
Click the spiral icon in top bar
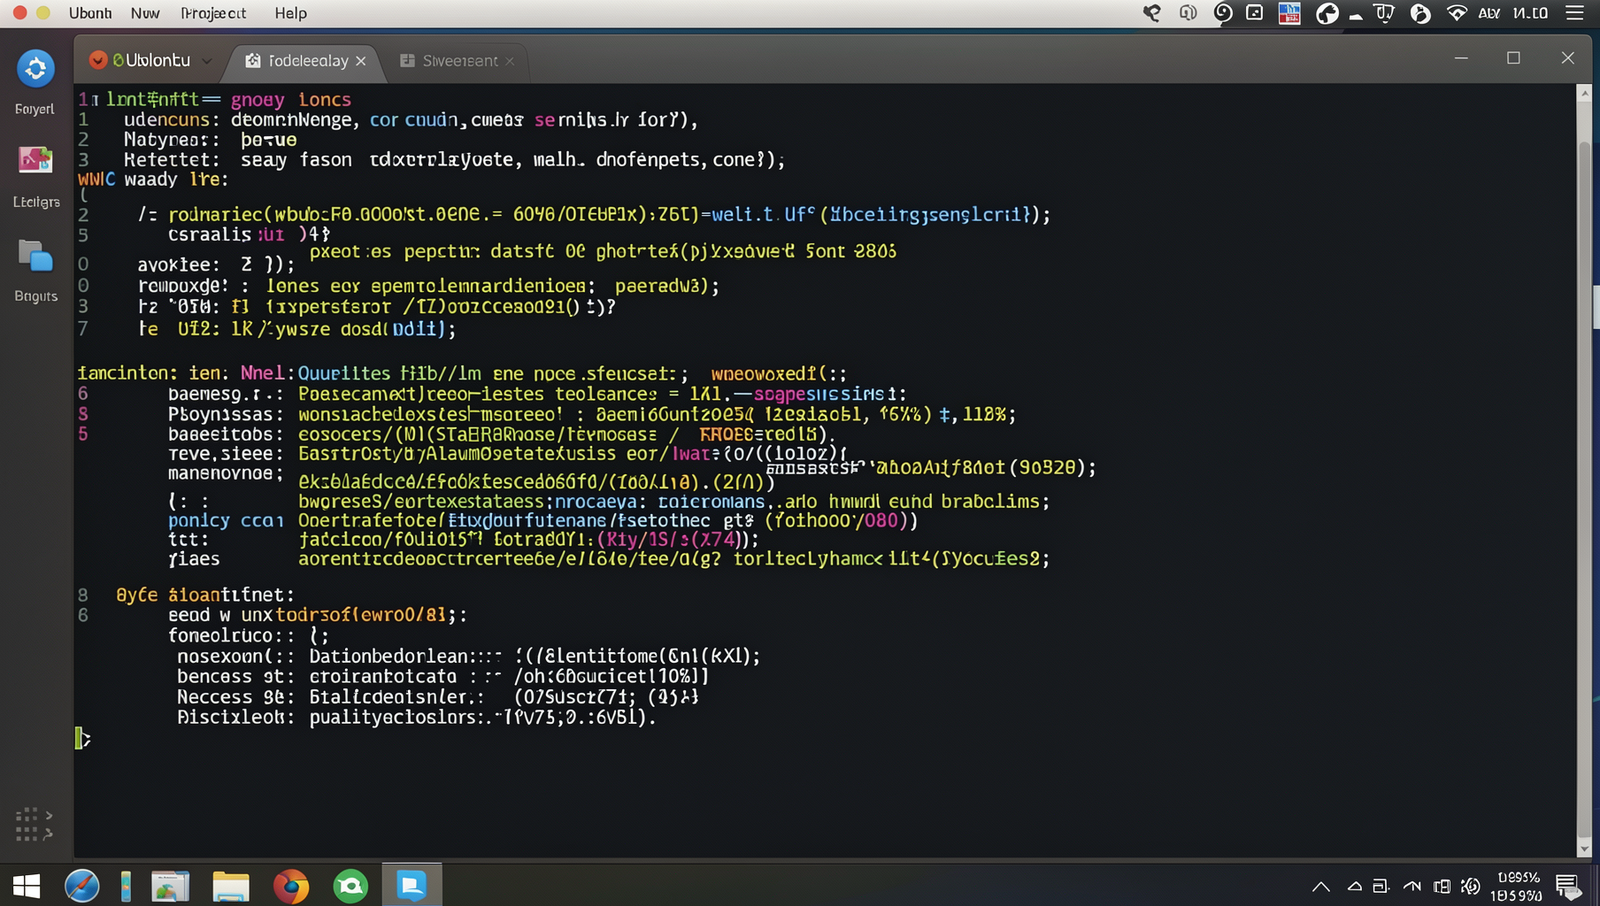pos(1223,13)
